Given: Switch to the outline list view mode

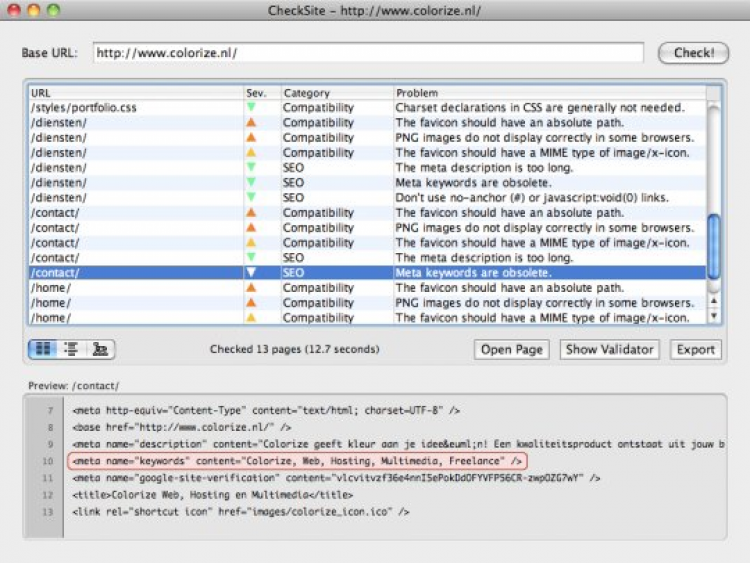Looking at the screenshot, I should click(71, 349).
